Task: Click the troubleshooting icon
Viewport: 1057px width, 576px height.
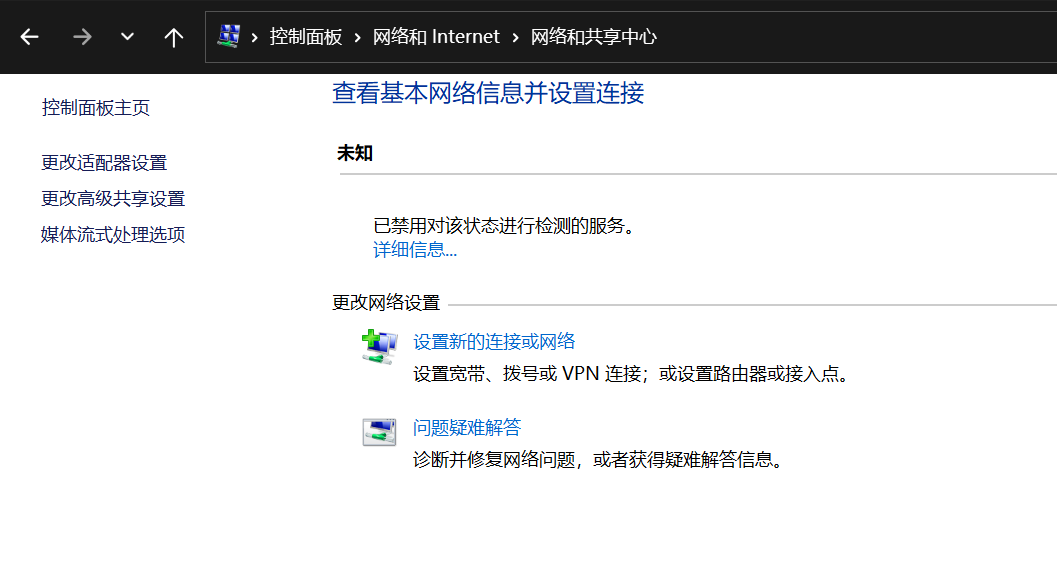Action: [380, 432]
